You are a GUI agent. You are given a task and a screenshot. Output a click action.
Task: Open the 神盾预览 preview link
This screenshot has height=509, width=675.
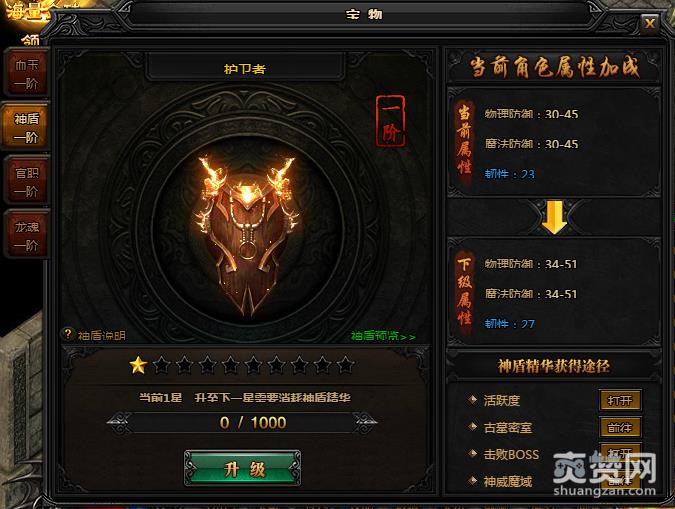383,336
